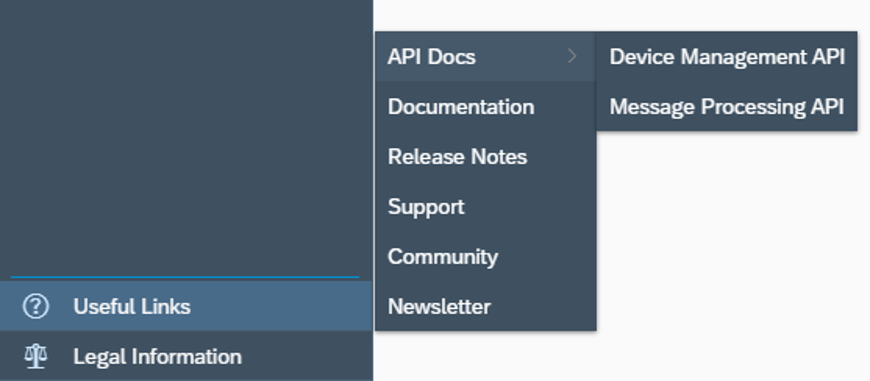Image resolution: width=870 pixels, height=381 pixels.
Task: Click the word Documentation in the flyout
Action: [461, 106]
